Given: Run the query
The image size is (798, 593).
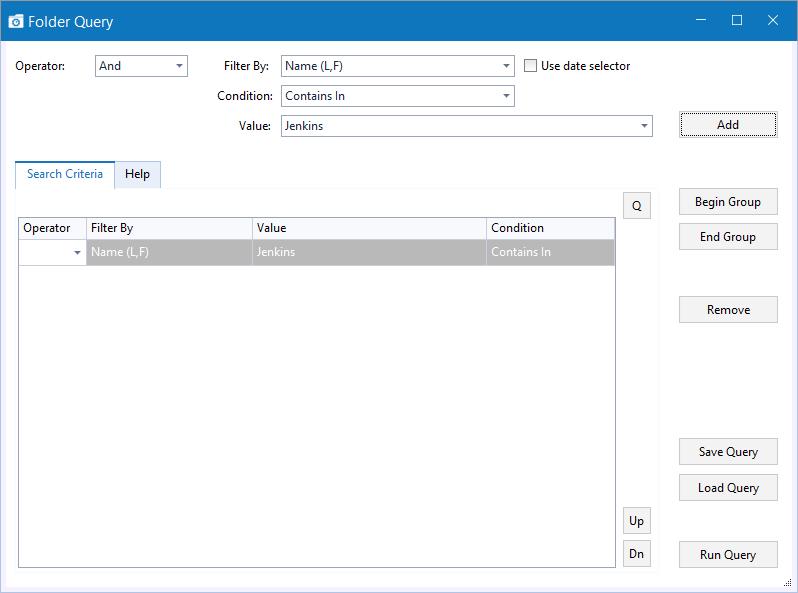Looking at the screenshot, I should (x=728, y=554).
